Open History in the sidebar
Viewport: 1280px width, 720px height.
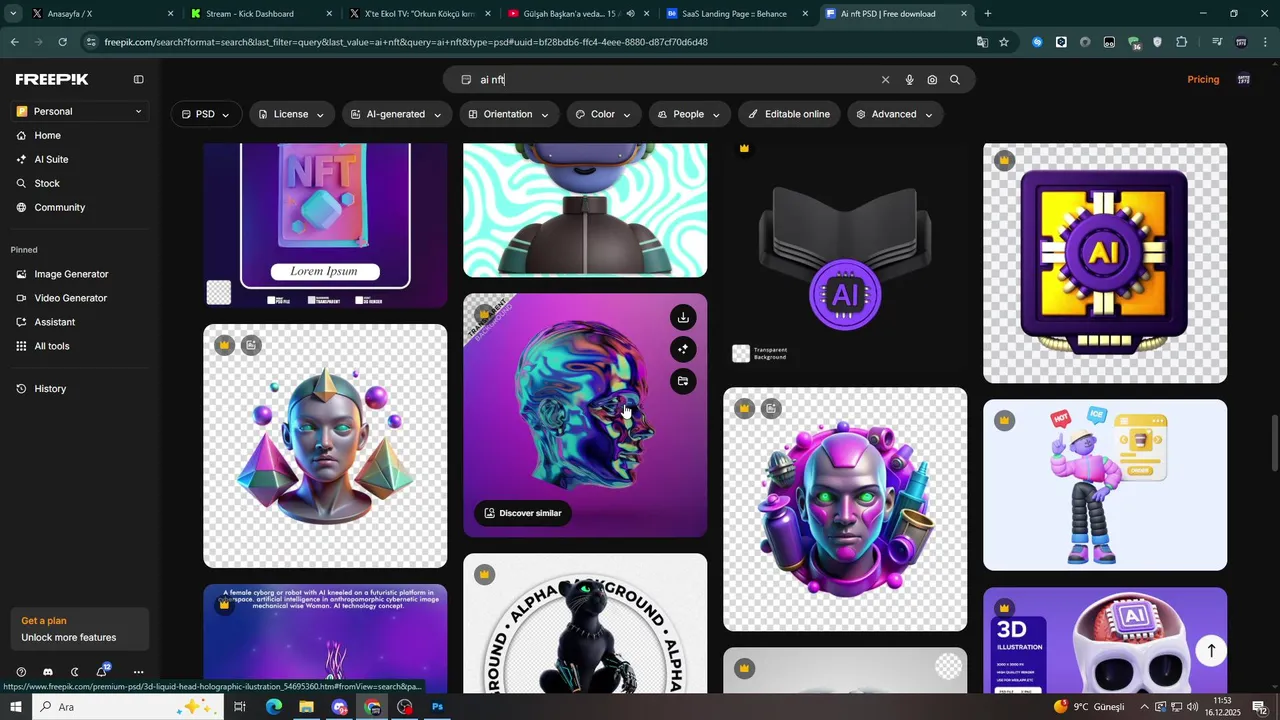pyautogui.click(x=50, y=388)
